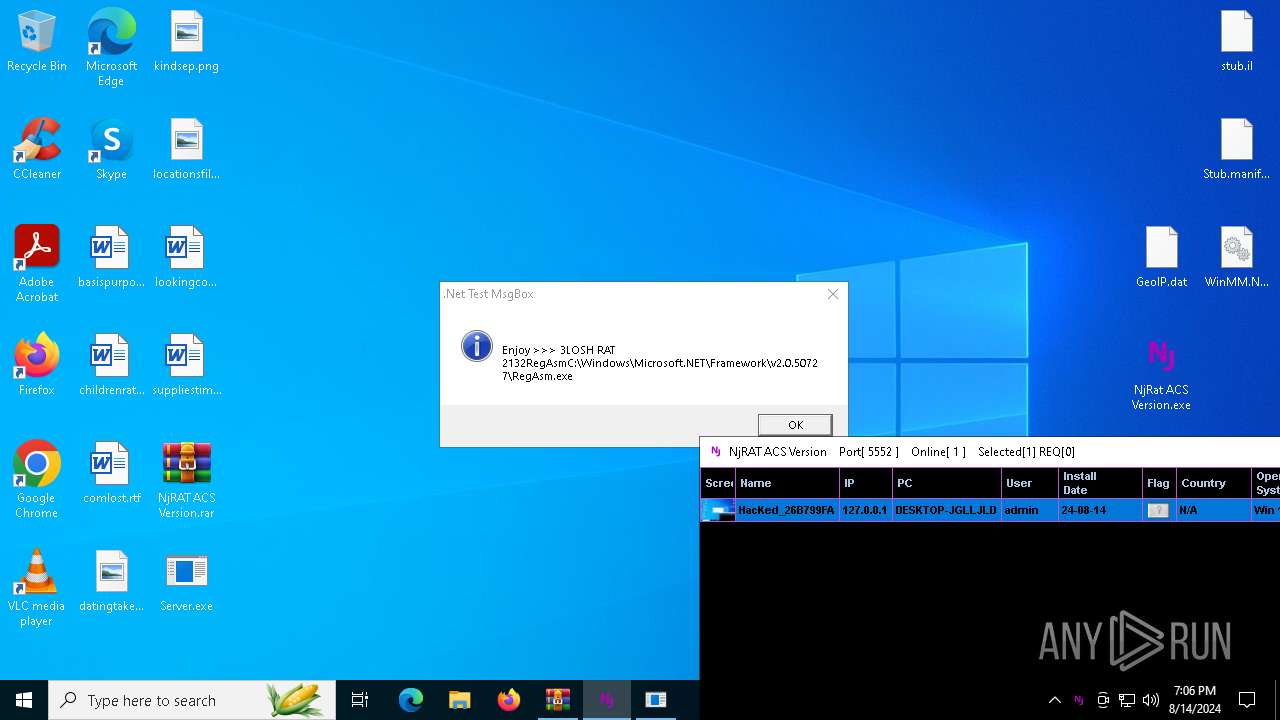Open WinRAR from the taskbar
The width and height of the screenshot is (1280, 720).
point(557,700)
